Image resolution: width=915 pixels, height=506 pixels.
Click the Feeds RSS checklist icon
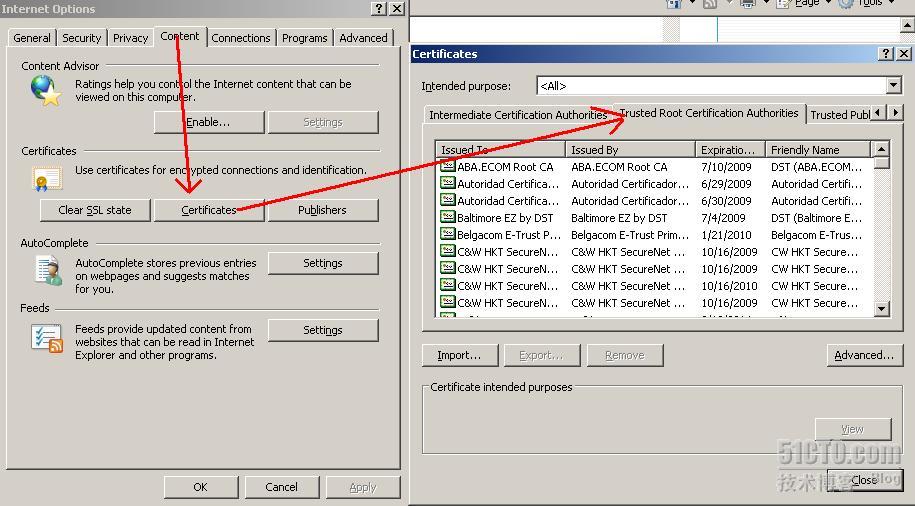[47, 339]
